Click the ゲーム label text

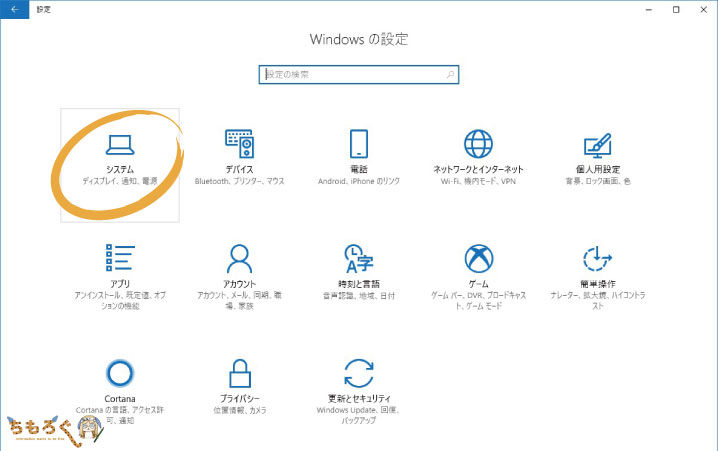pos(479,284)
